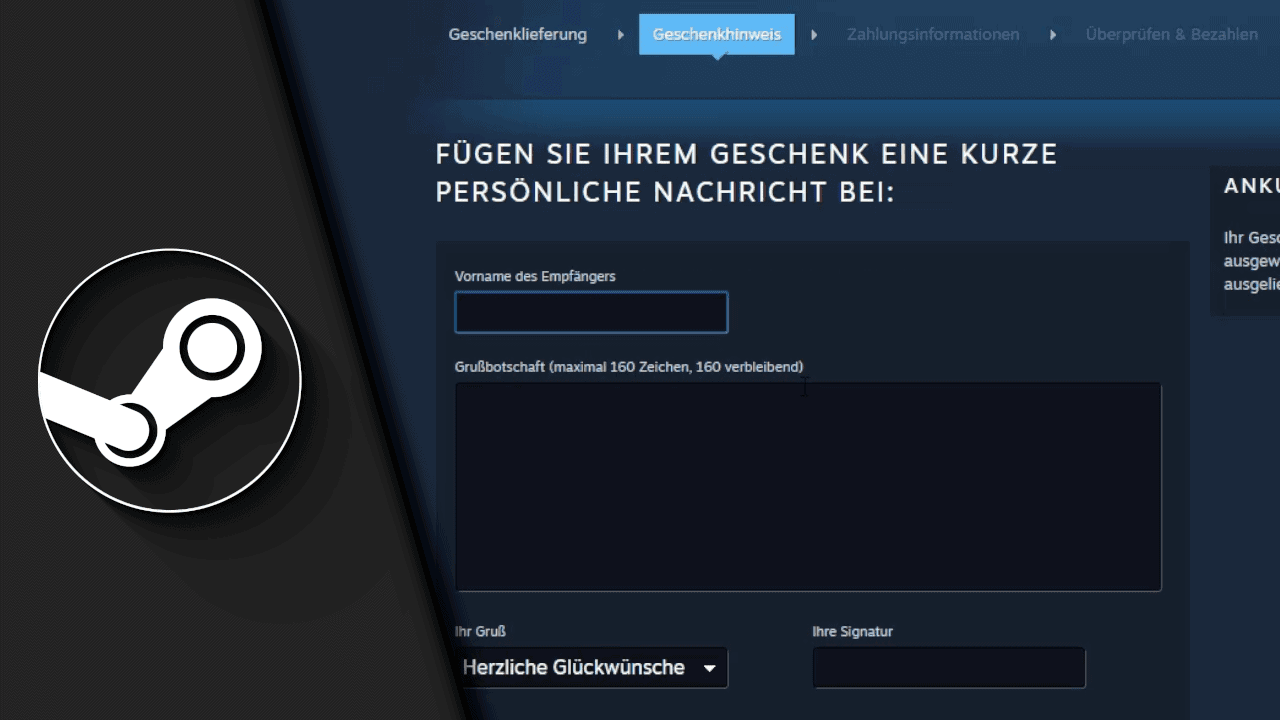Open the Überprüfen & Bezahlen step
This screenshot has width=1280, height=720.
click(x=1172, y=34)
